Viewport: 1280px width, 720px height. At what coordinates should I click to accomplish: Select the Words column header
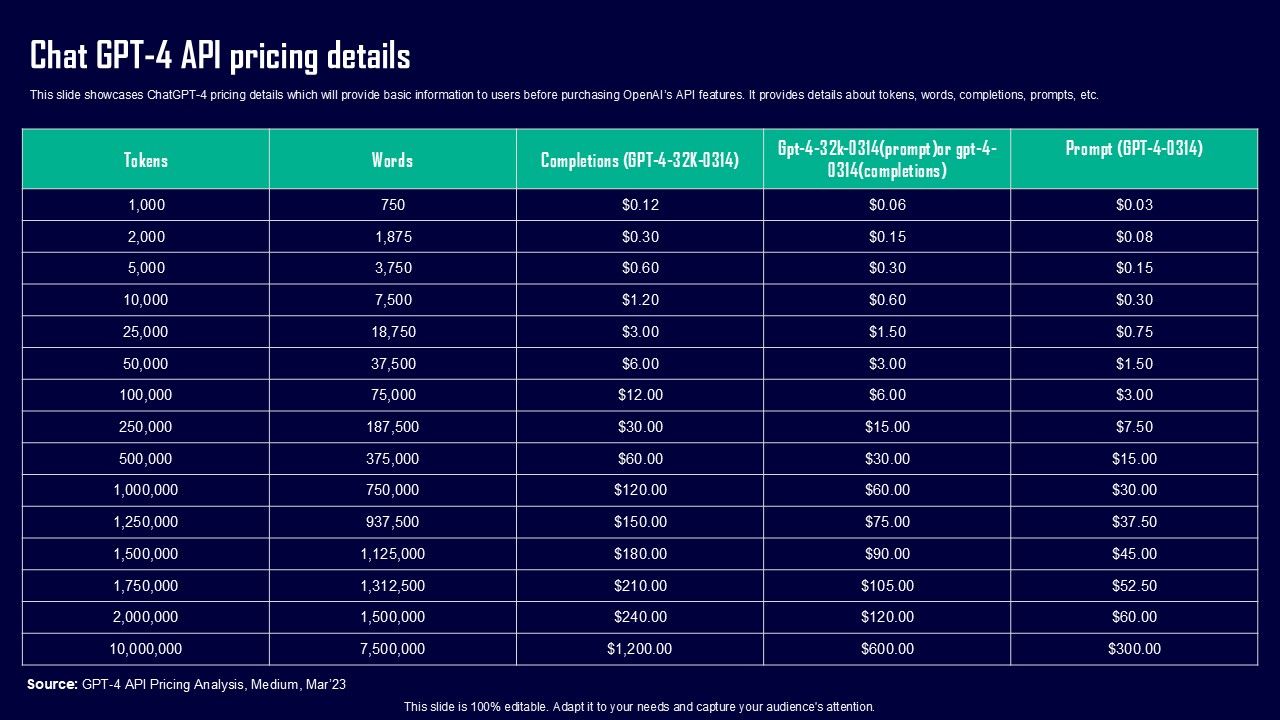click(x=392, y=160)
